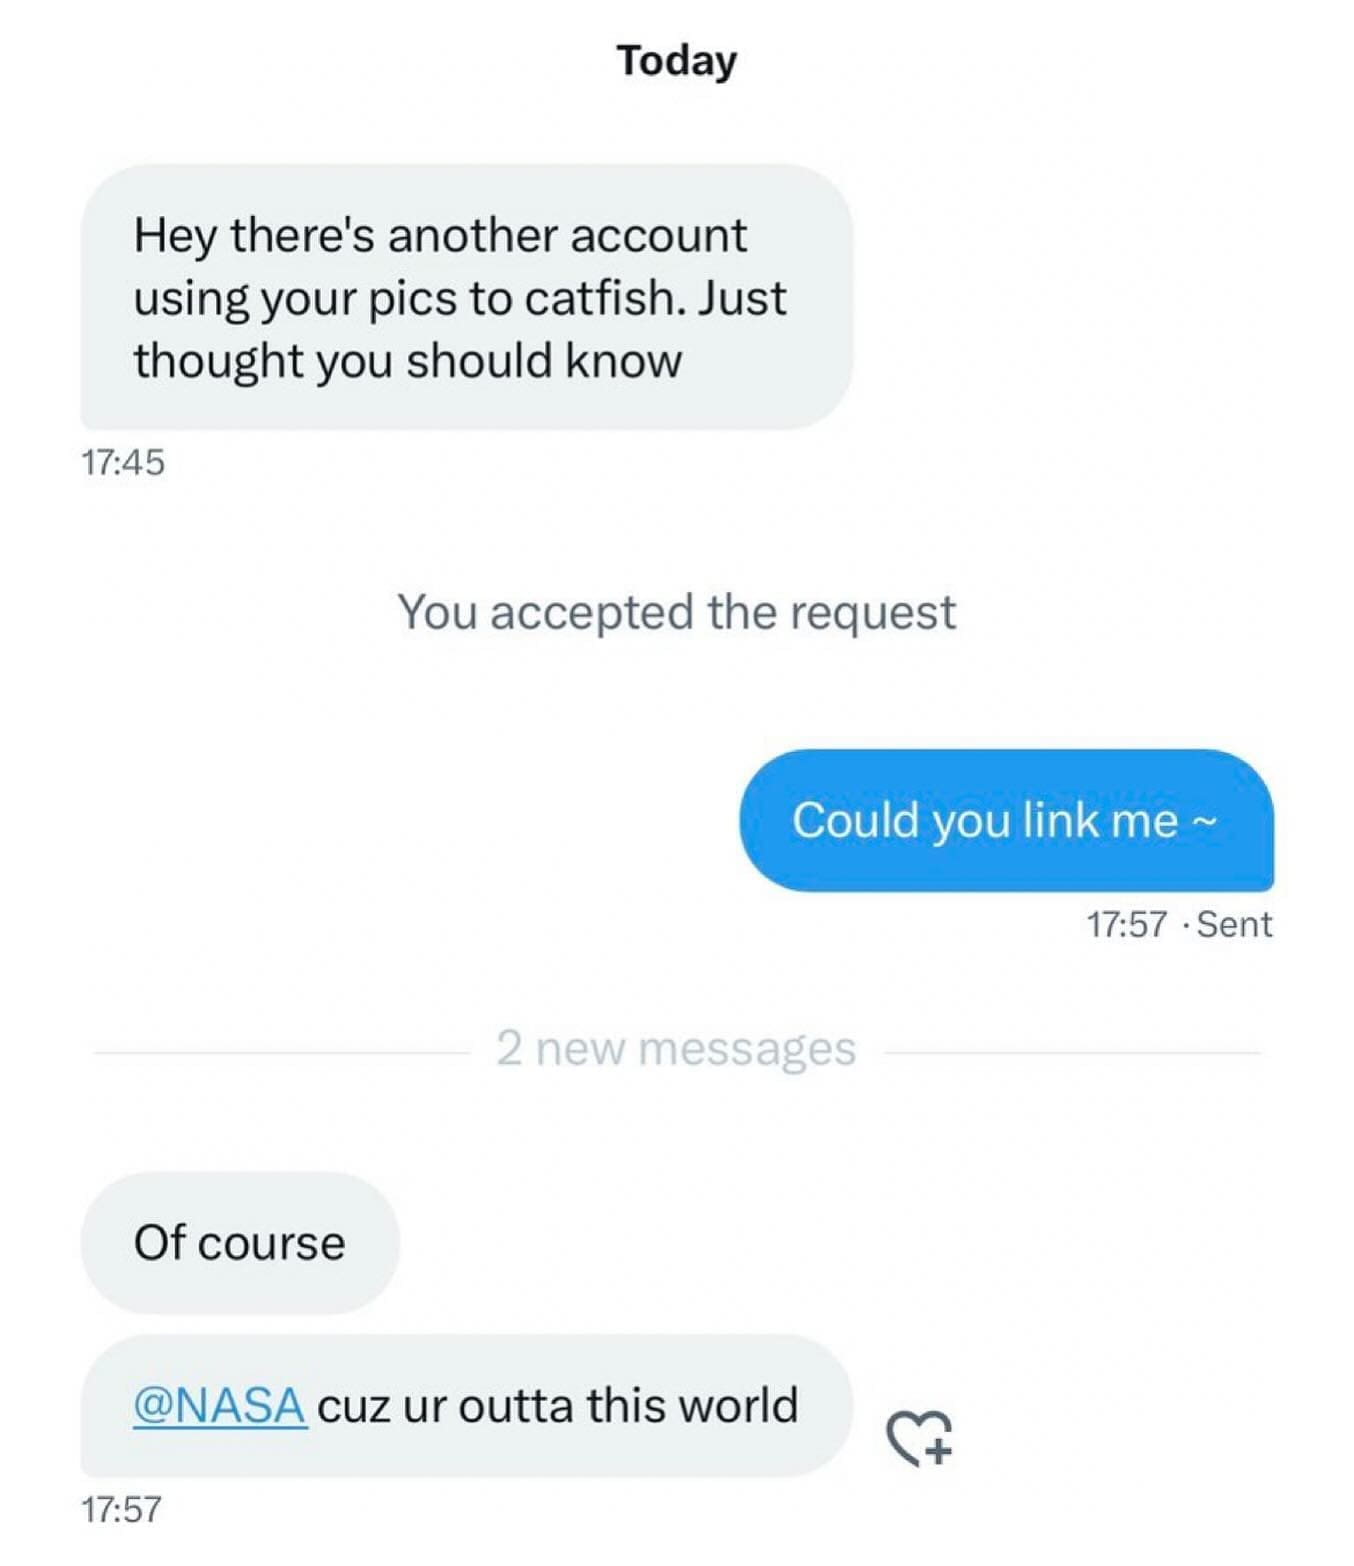The width and height of the screenshot is (1354, 1566).
Task: Select the 'Of course' message bubble
Action: pyautogui.click(x=240, y=1243)
